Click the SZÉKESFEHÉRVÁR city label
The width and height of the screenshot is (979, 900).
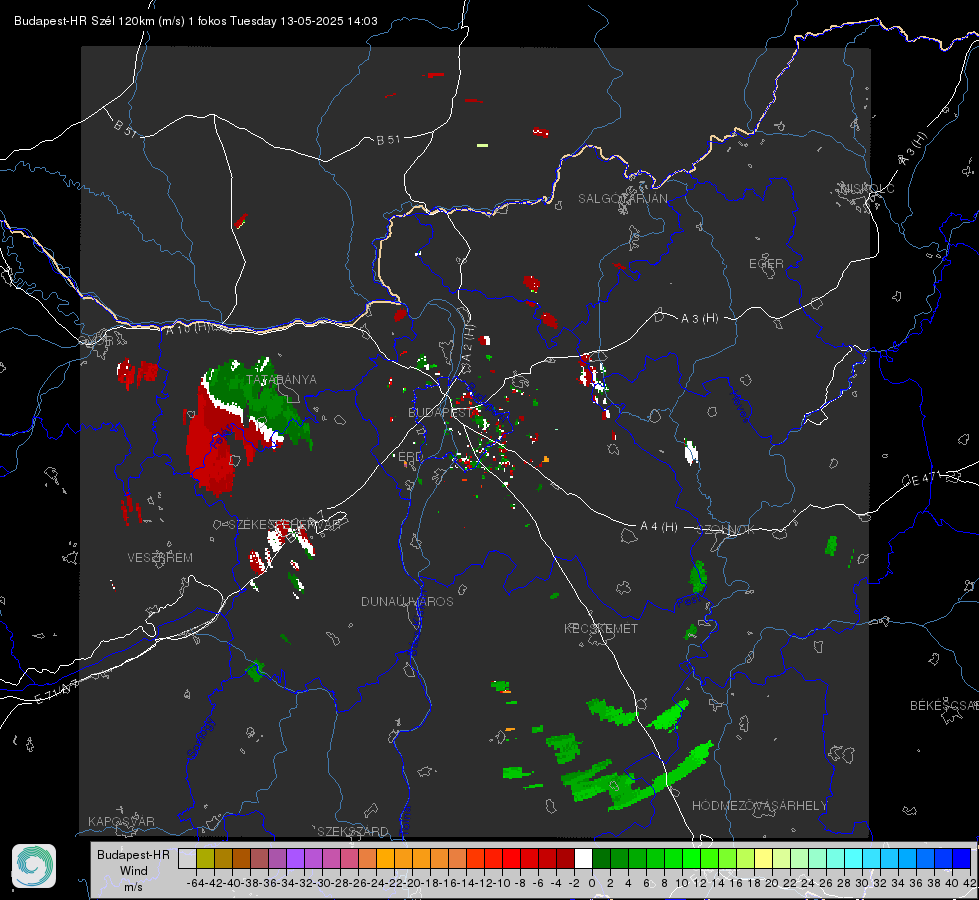click(x=285, y=525)
